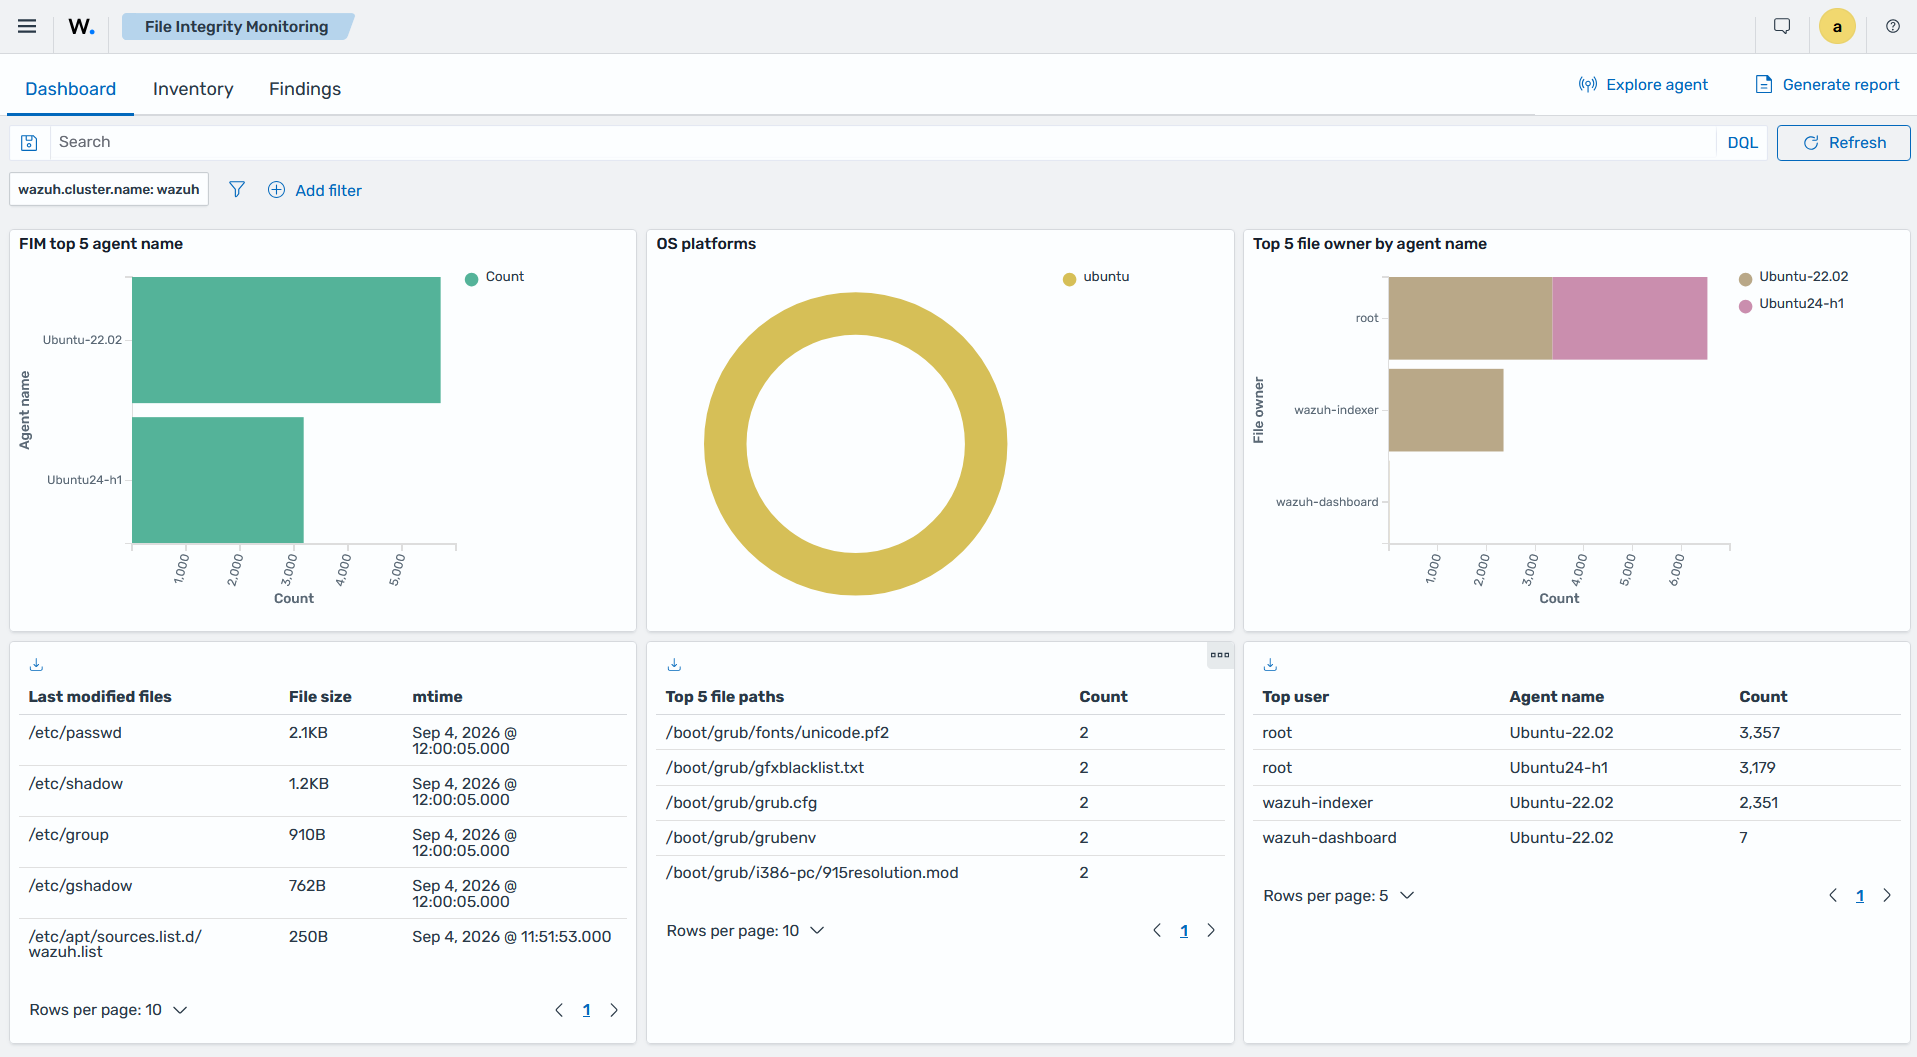This screenshot has height=1057, width=1917.
Task: Switch to the Findings tab
Action: tap(305, 89)
